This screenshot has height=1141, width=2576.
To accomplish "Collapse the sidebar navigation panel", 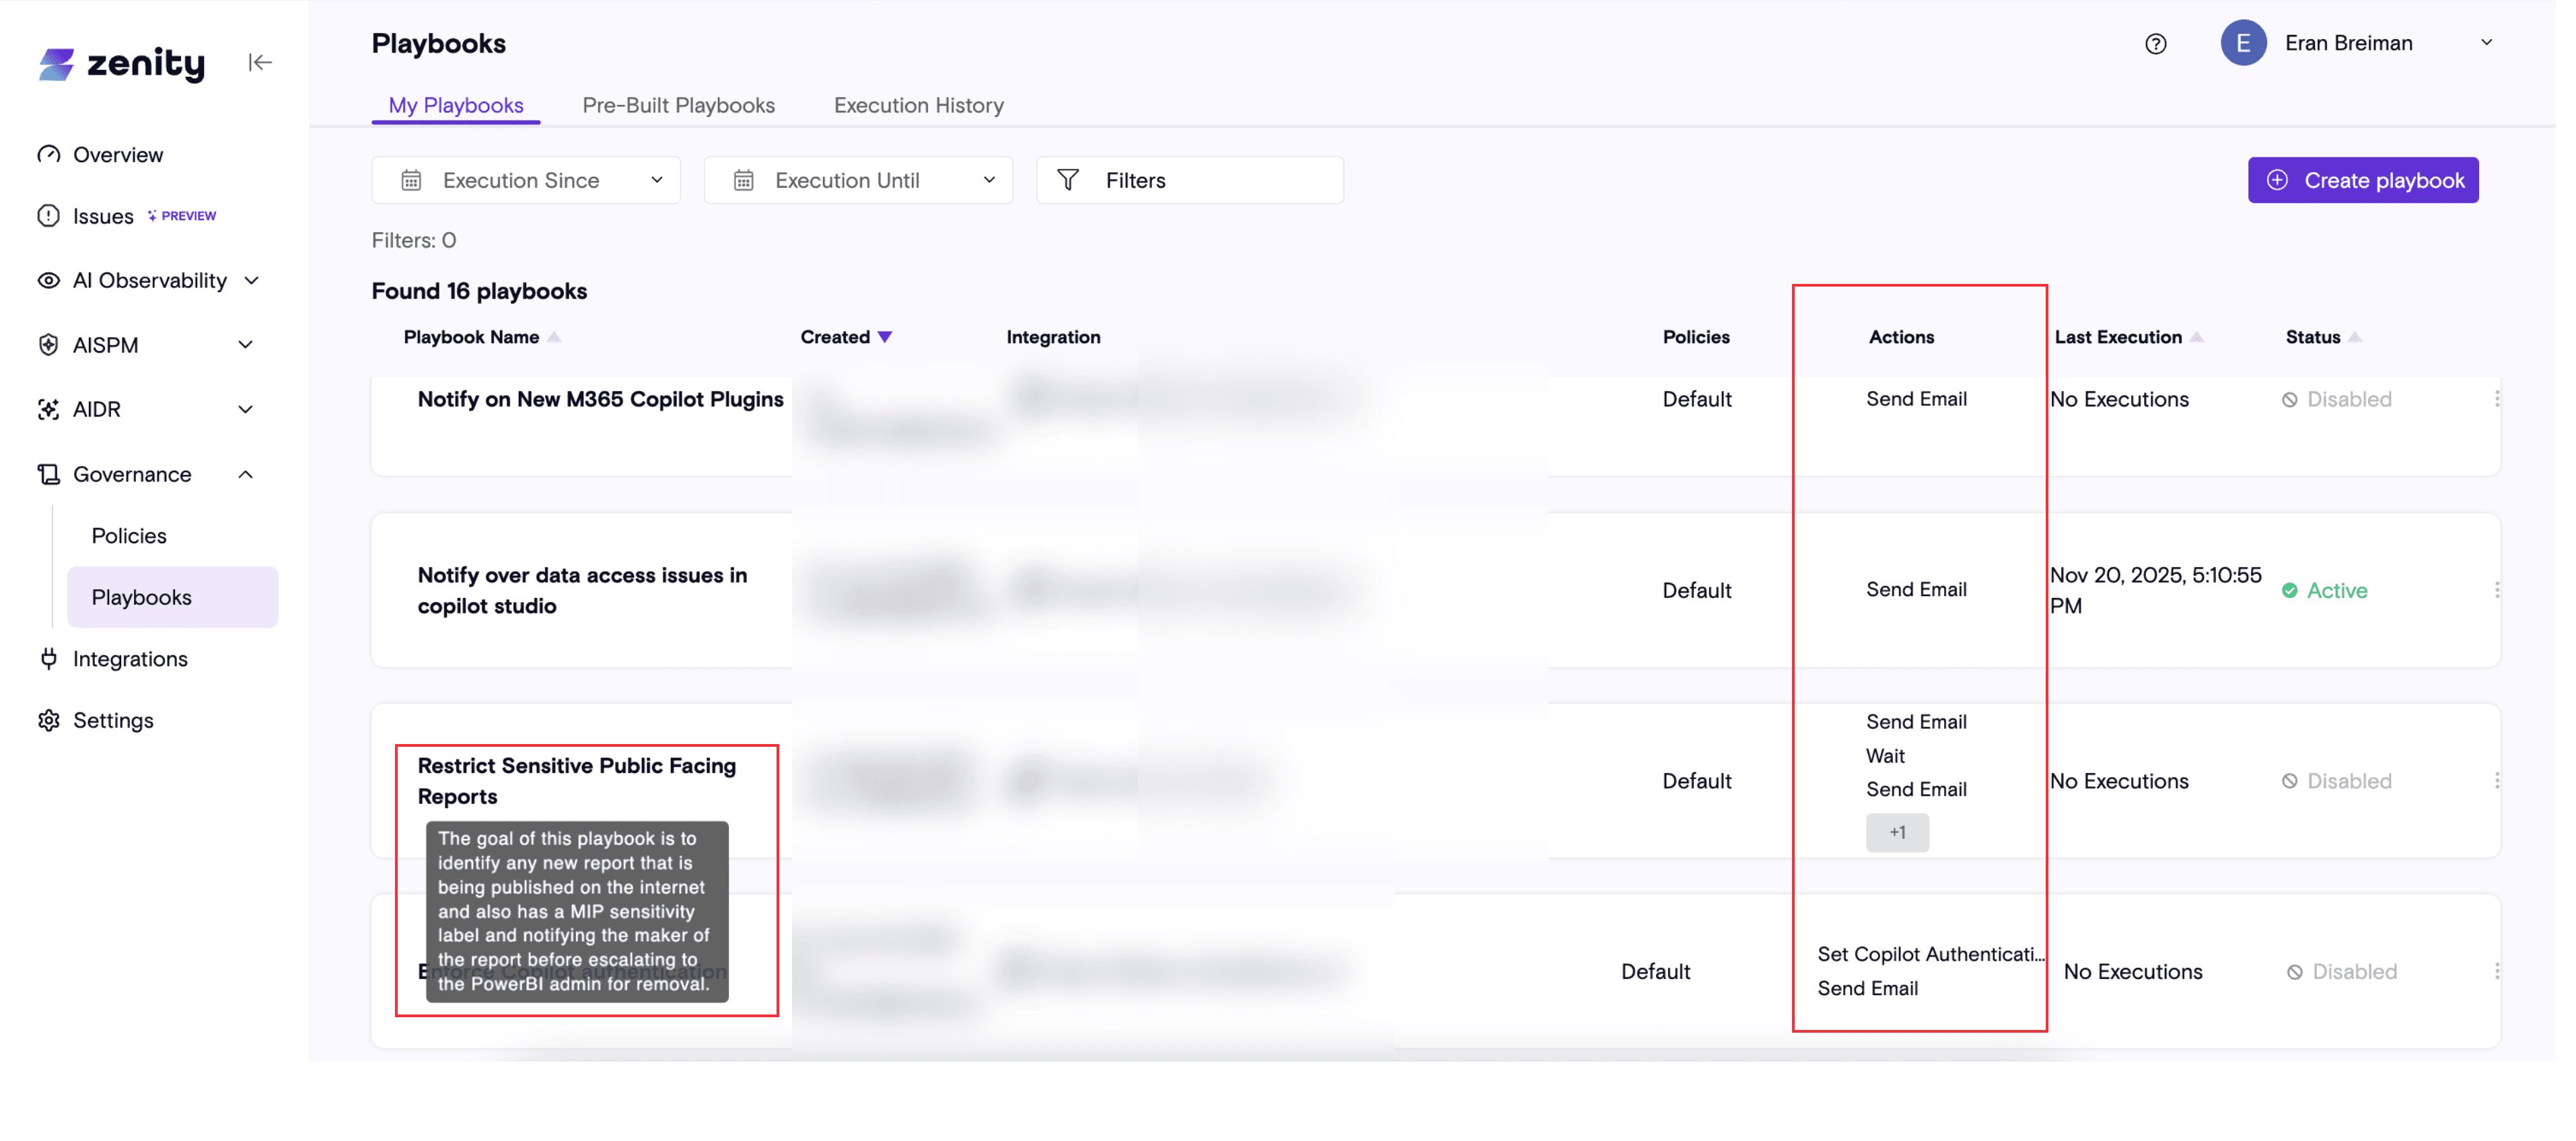I will [x=260, y=63].
